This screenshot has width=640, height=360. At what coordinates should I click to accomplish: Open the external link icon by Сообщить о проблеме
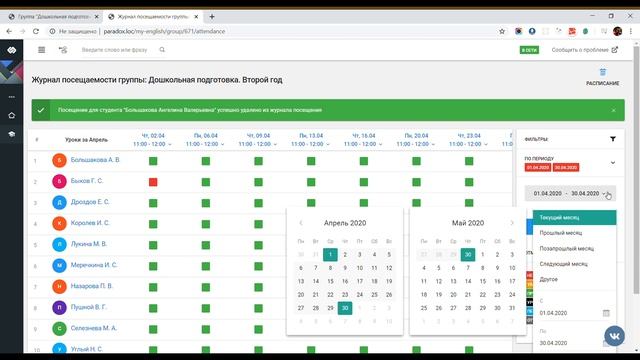614,50
